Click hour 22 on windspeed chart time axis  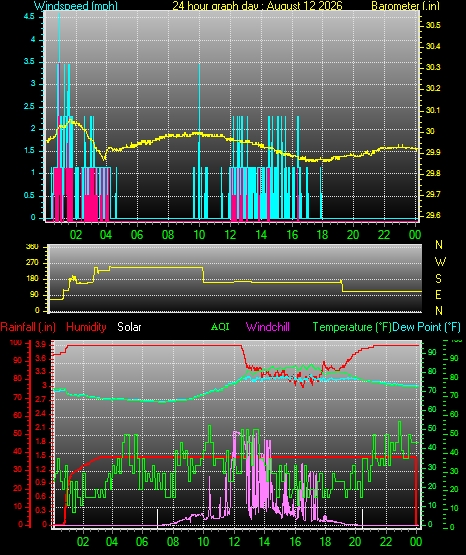[384, 235]
